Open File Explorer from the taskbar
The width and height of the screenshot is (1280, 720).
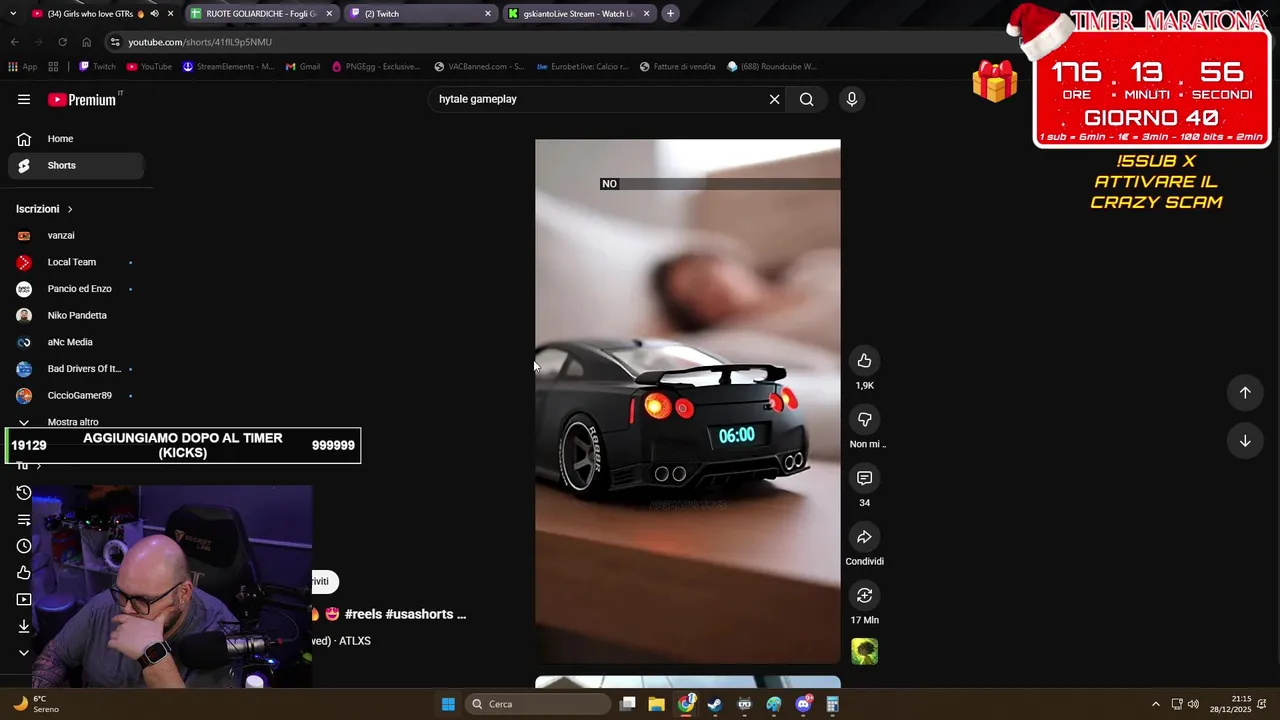pyautogui.click(x=656, y=704)
